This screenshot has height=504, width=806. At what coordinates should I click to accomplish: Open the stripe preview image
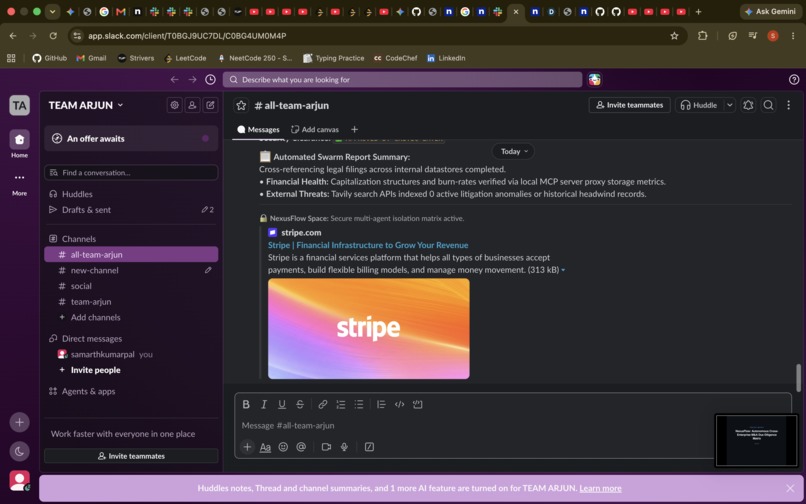pyautogui.click(x=369, y=329)
